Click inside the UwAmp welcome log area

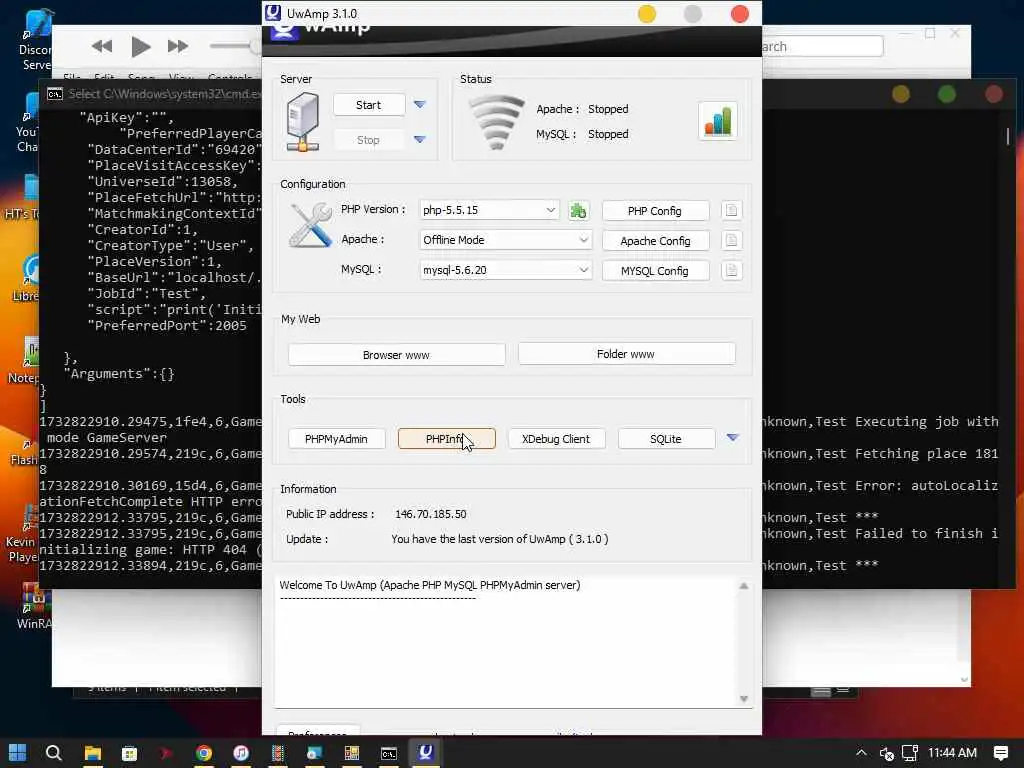[506, 643]
